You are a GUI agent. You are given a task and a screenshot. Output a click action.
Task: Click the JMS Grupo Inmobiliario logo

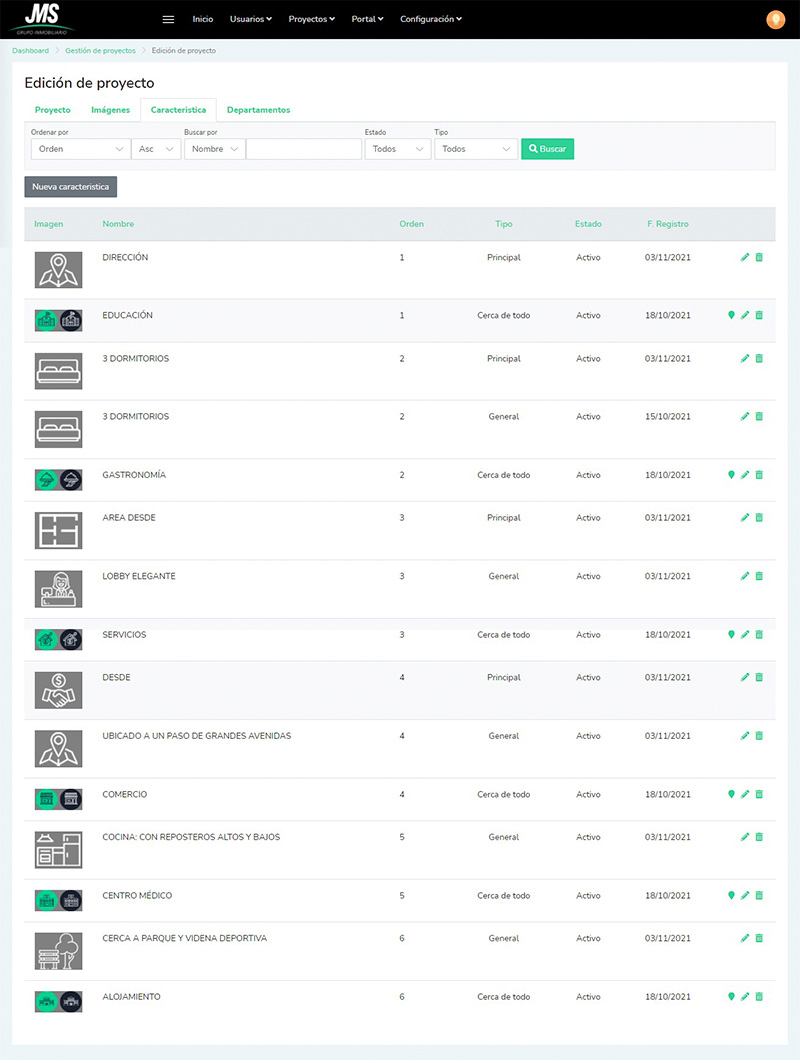[x=42, y=19]
